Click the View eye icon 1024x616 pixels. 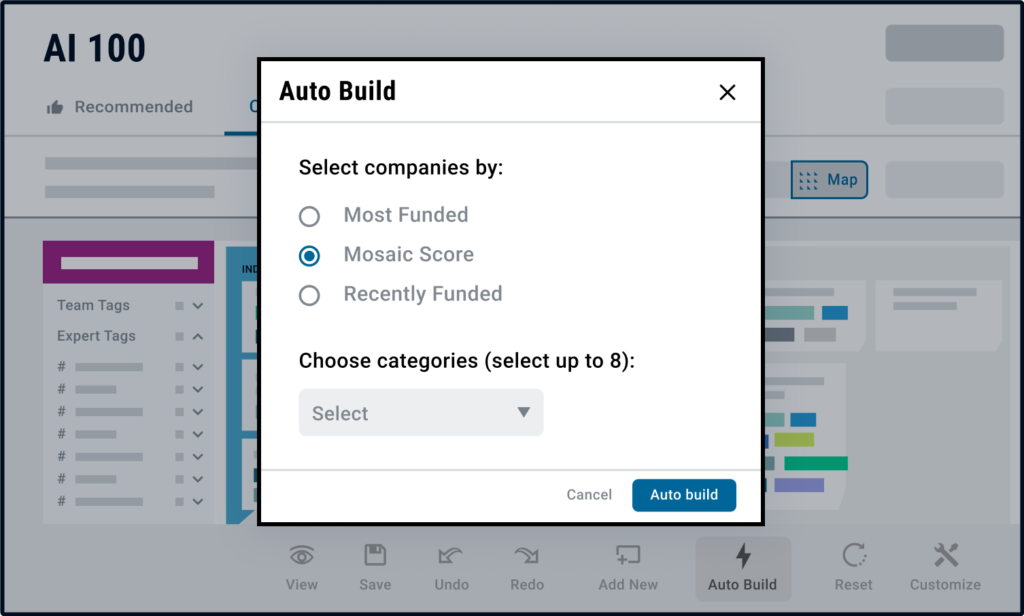[x=302, y=556]
